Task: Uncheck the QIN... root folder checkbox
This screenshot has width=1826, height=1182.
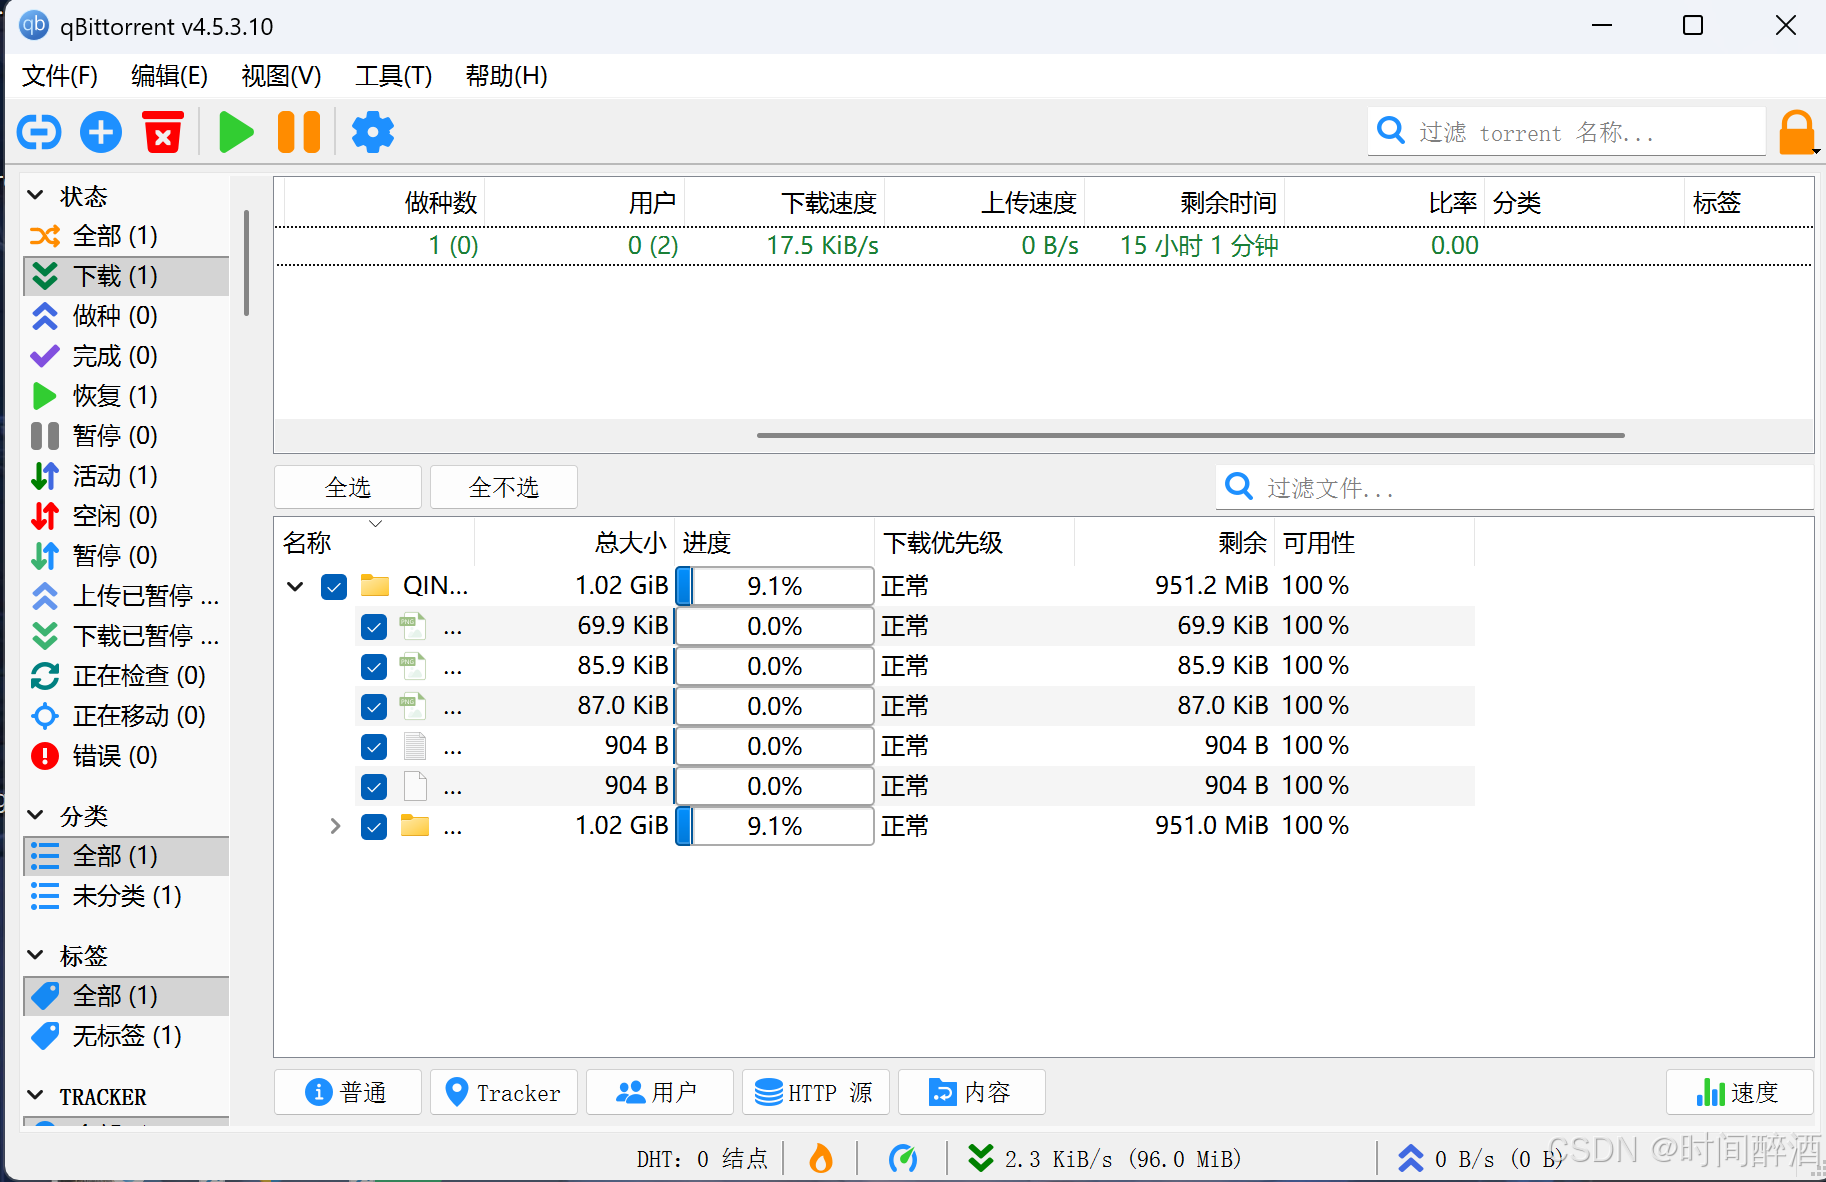Action: click(334, 586)
